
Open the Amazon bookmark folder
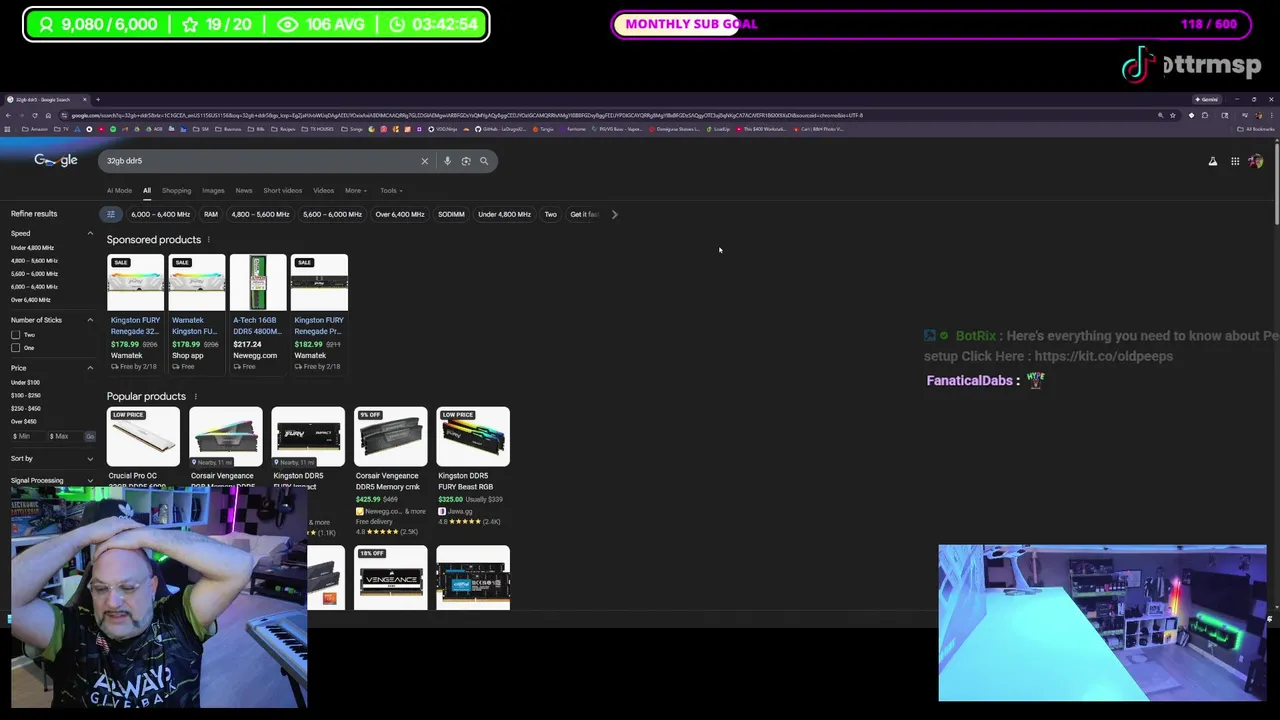[36, 129]
